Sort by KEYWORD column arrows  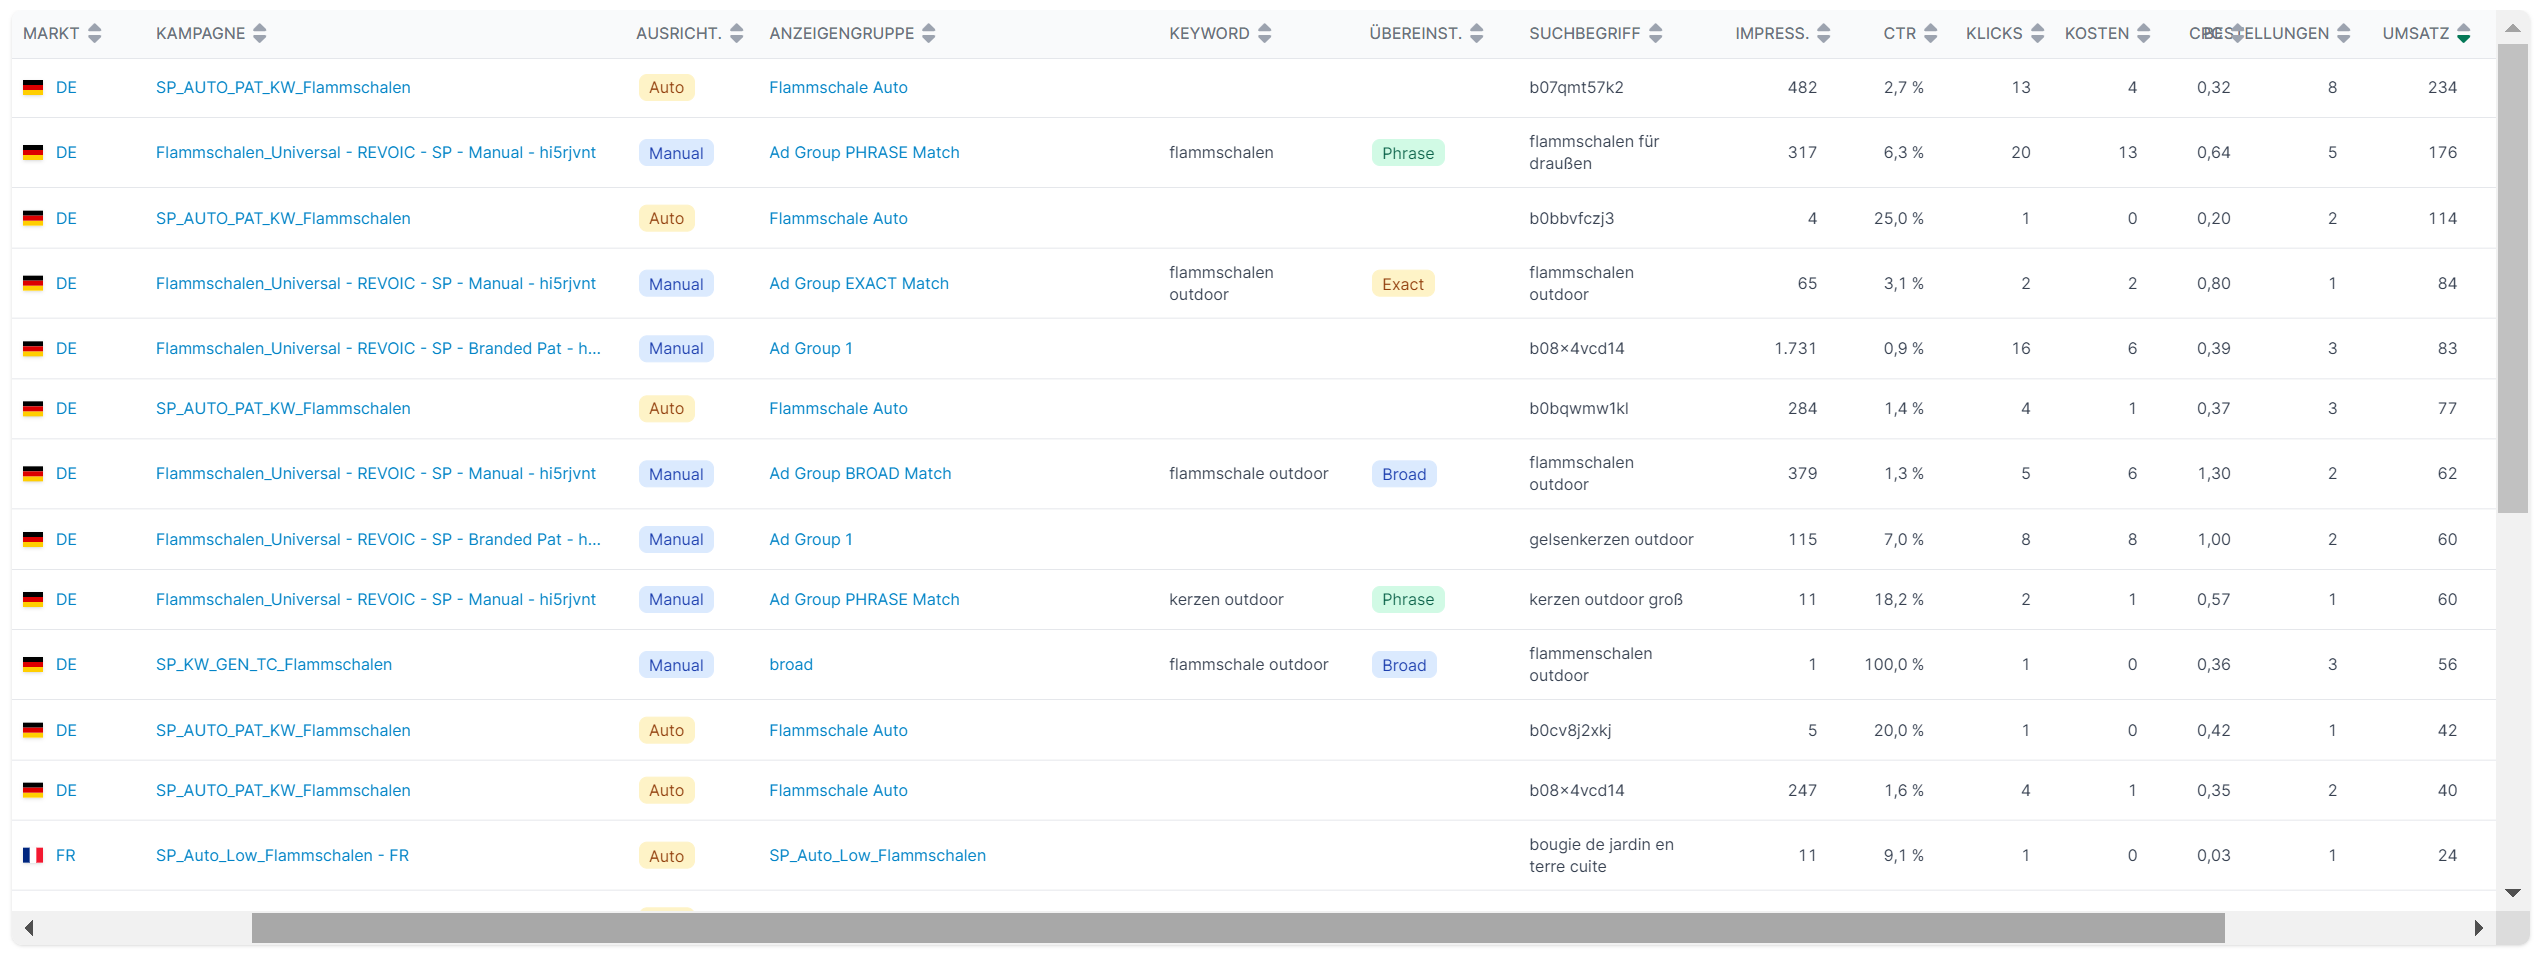tap(1264, 33)
